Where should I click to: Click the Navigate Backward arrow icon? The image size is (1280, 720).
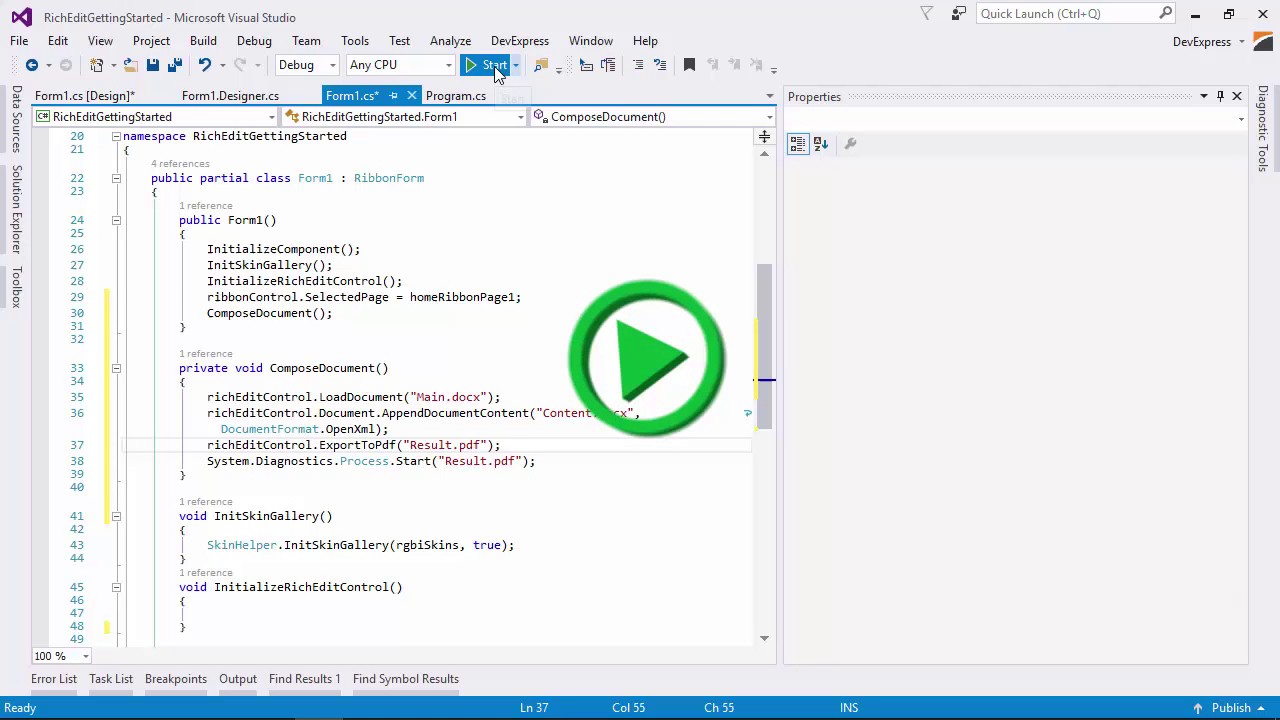point(32,65)
